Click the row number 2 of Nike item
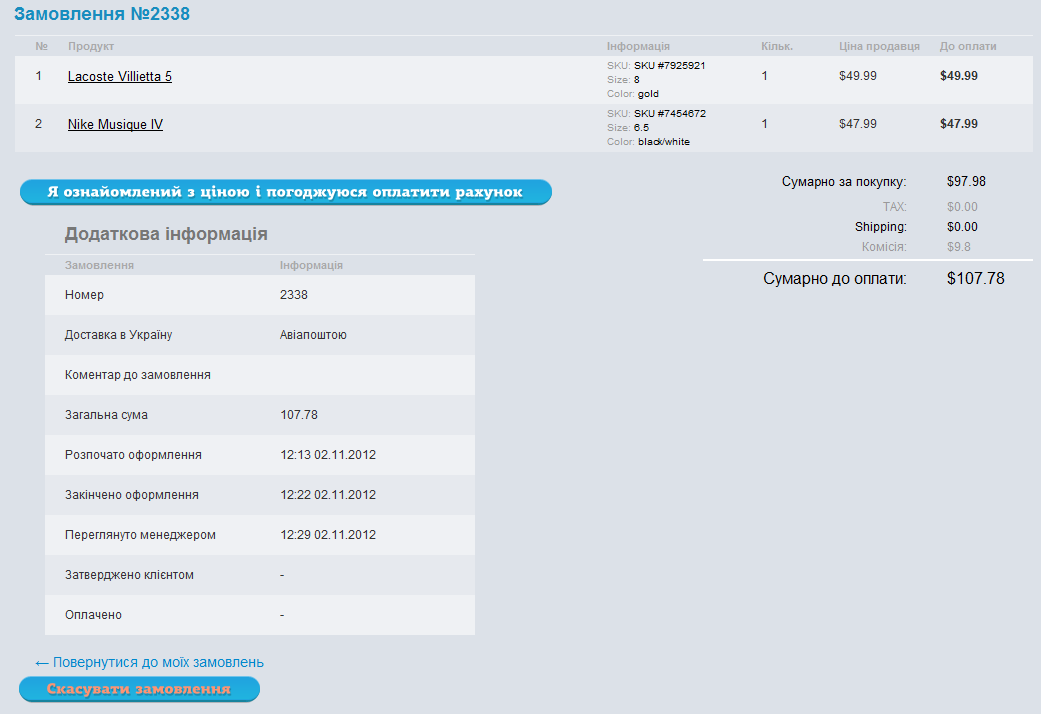 39,124
